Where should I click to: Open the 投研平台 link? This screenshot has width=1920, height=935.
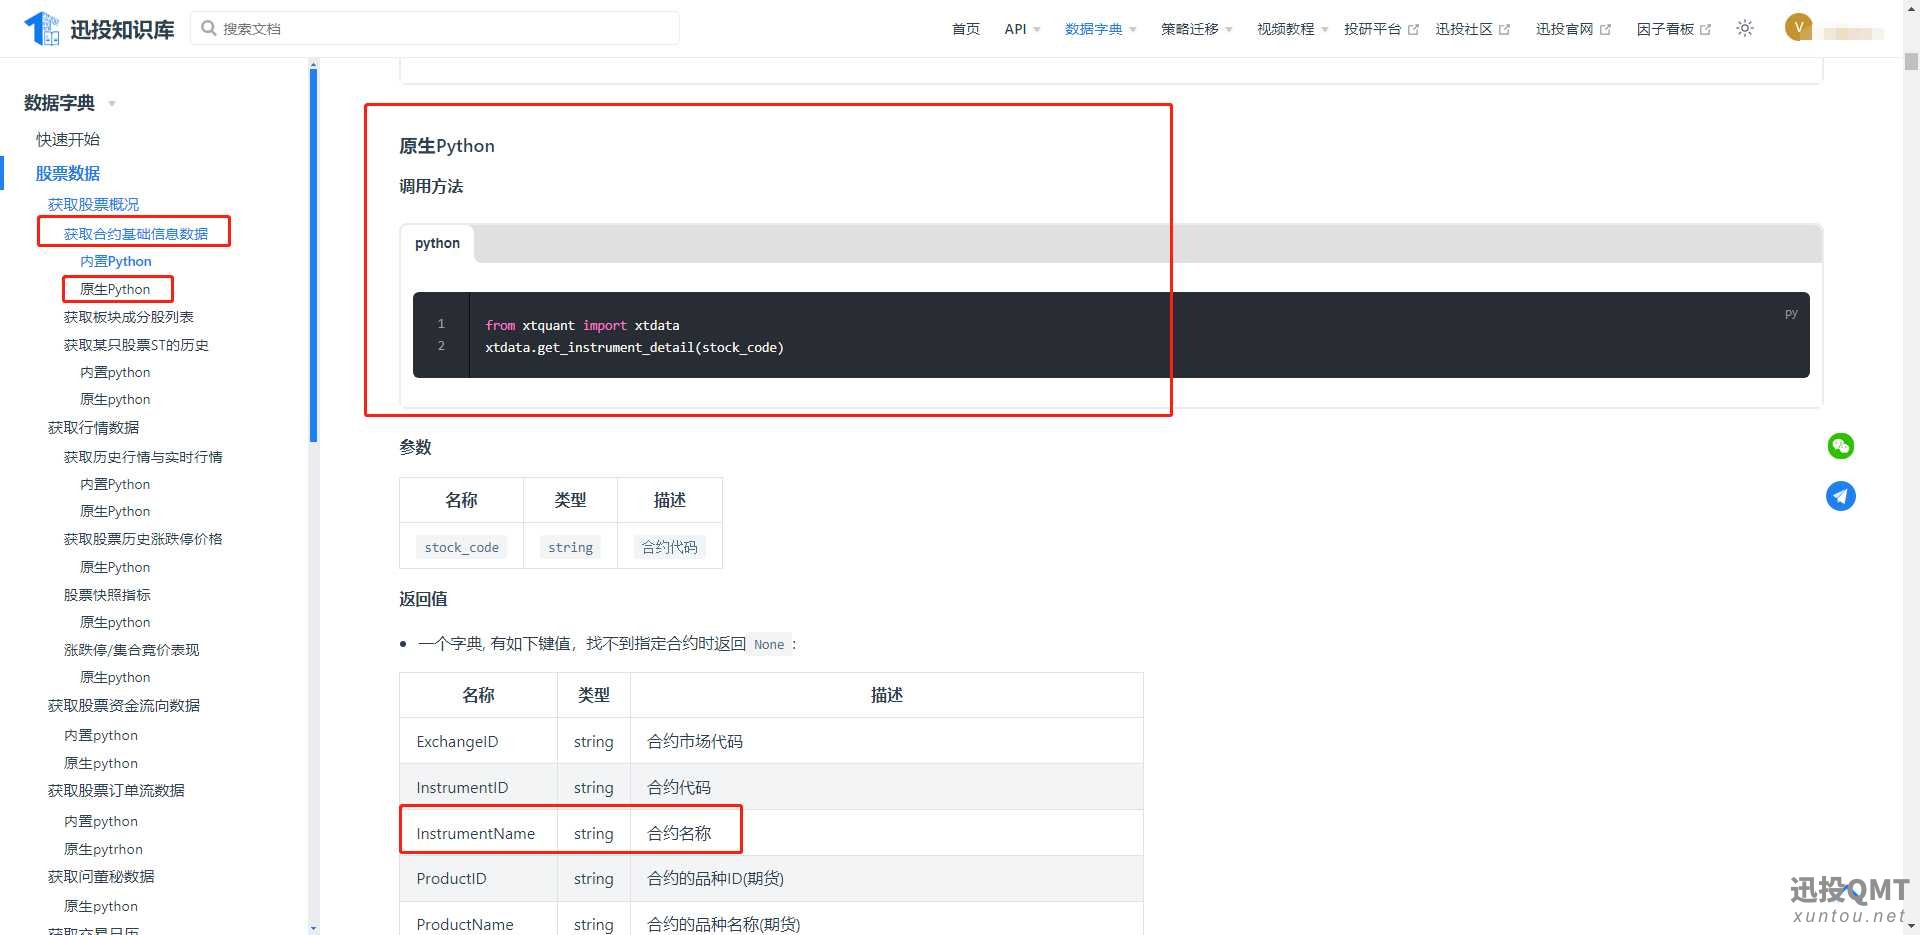click(1372, 29)
